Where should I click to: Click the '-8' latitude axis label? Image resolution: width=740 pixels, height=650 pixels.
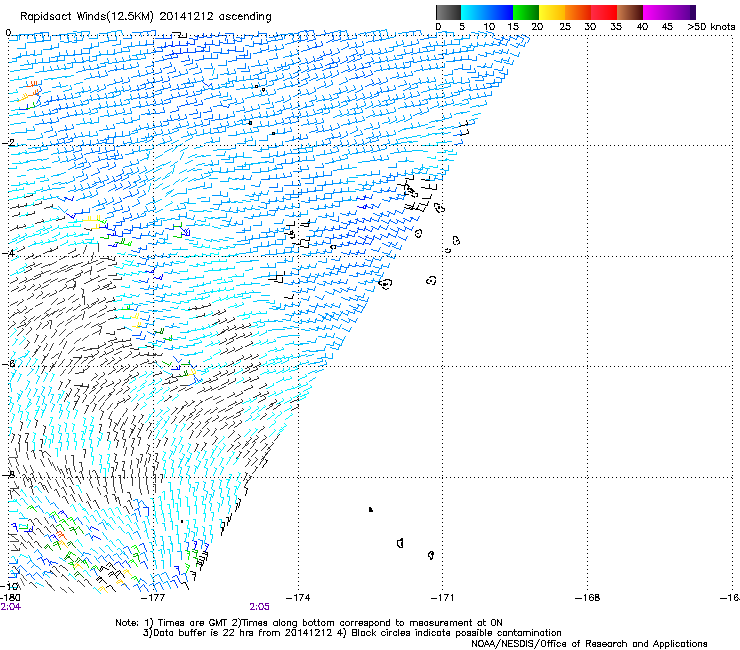tap(8, 474)
